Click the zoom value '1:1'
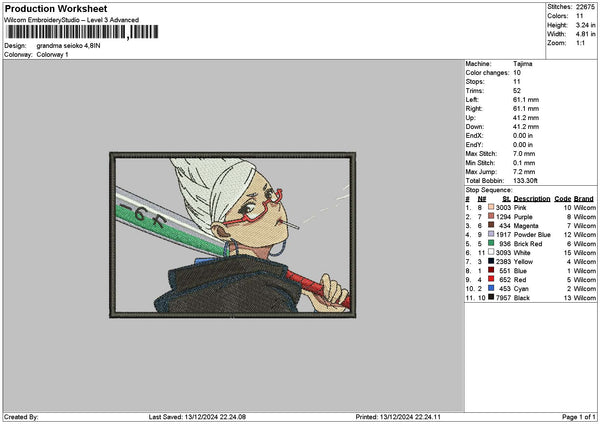Screen dimensions: 600x424 (580, 43)
